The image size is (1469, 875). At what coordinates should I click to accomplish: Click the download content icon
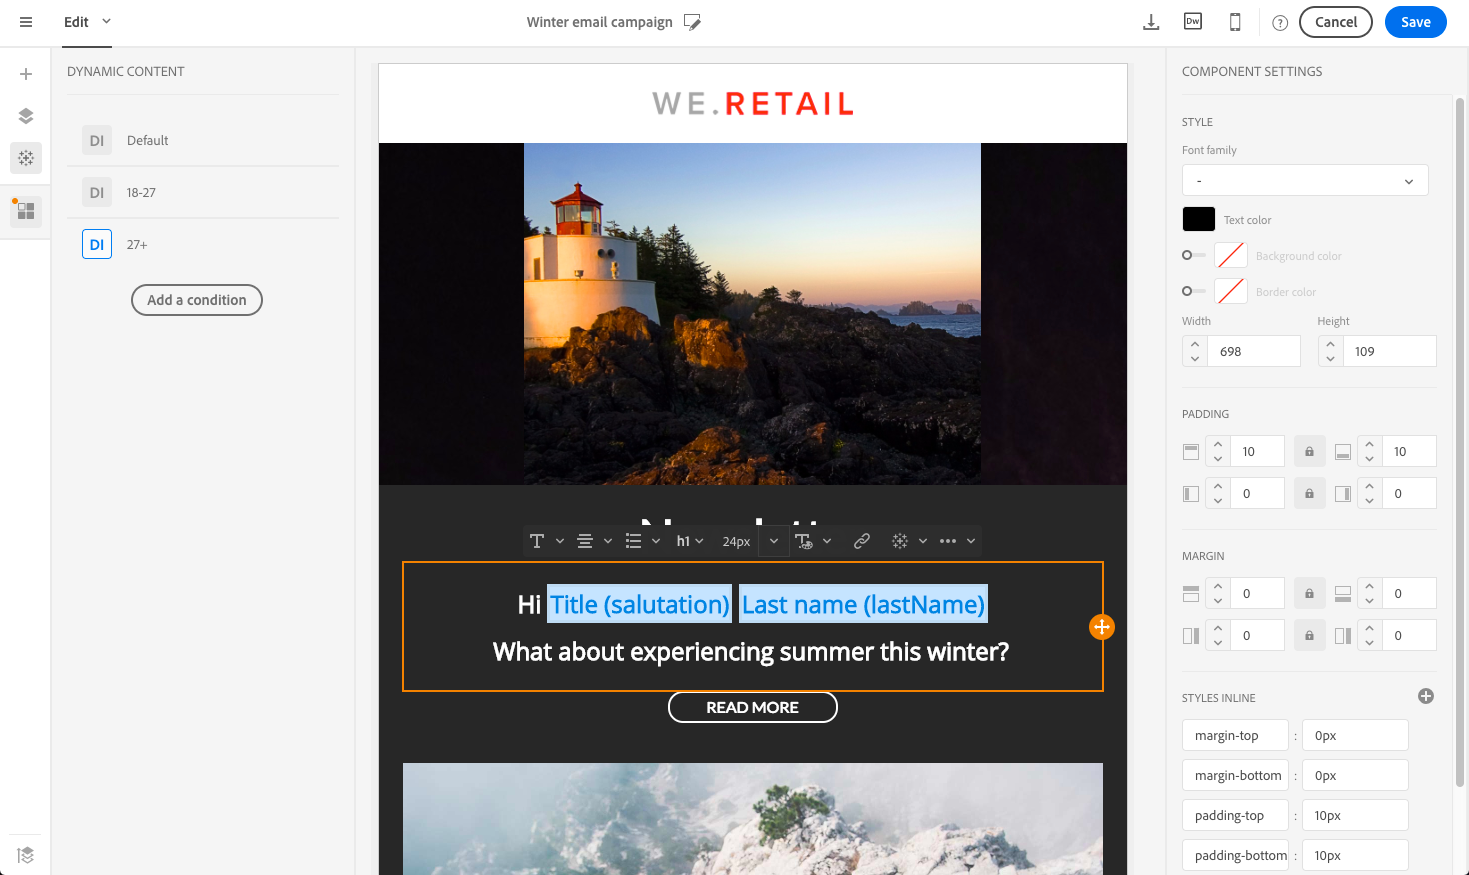[1151, 22]
